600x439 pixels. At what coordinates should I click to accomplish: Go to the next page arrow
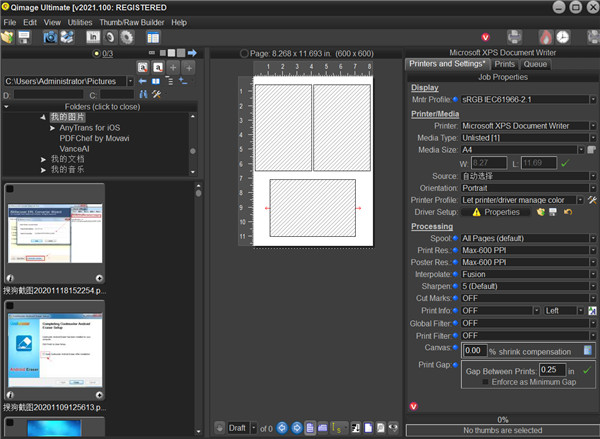tap(295, 428)
